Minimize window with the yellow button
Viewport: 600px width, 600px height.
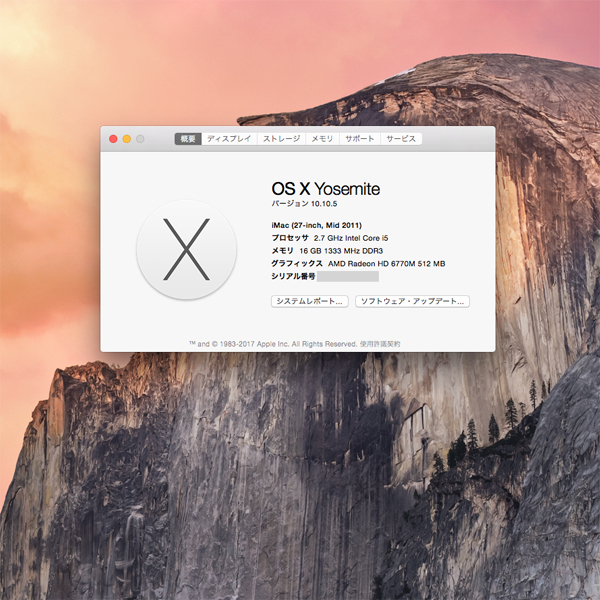pyautogui.click(x=127, y=139)
